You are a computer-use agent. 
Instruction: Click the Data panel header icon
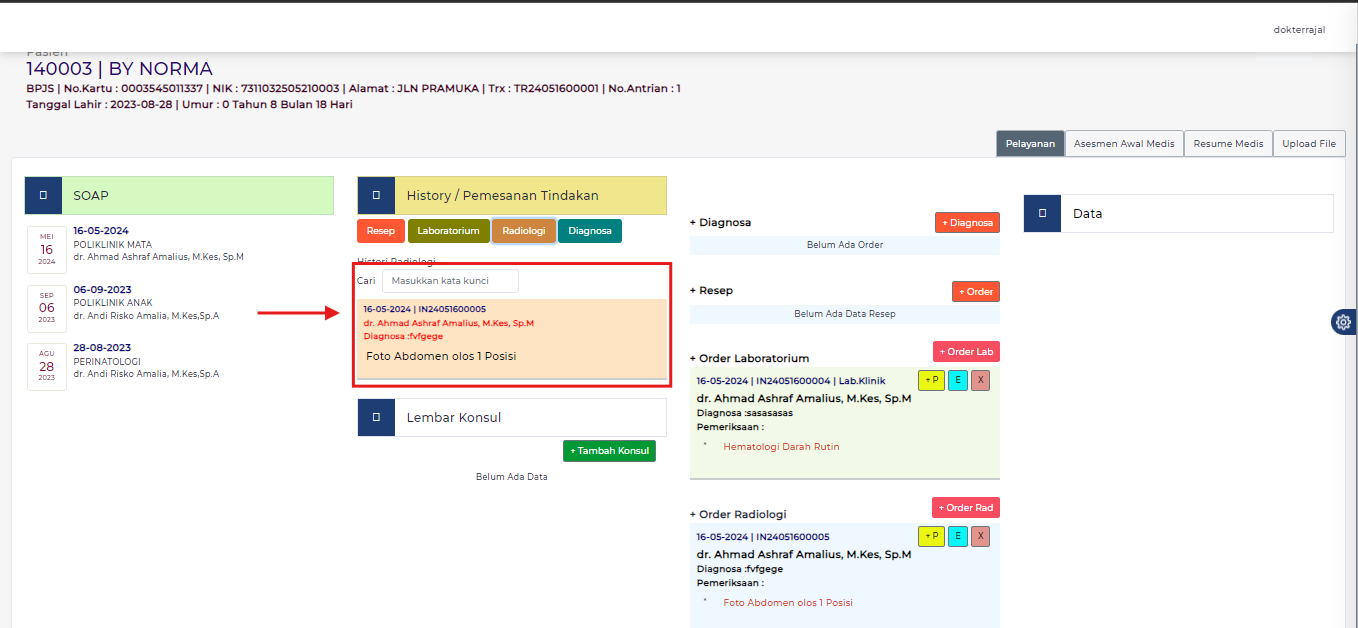(1042, 213)
